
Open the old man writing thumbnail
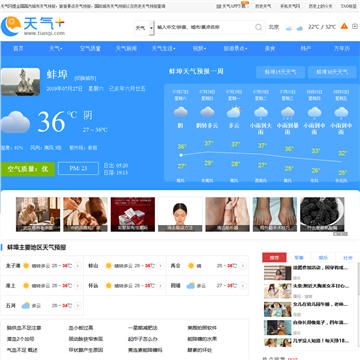(38, 214)
